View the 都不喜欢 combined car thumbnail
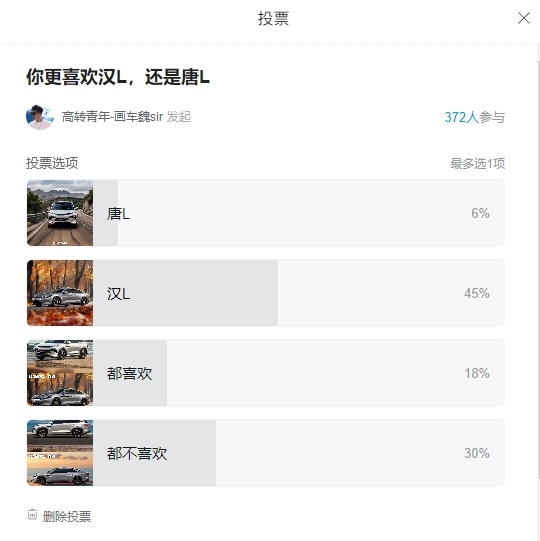This screenshot has height=541, width=540. tap(60, 453)
